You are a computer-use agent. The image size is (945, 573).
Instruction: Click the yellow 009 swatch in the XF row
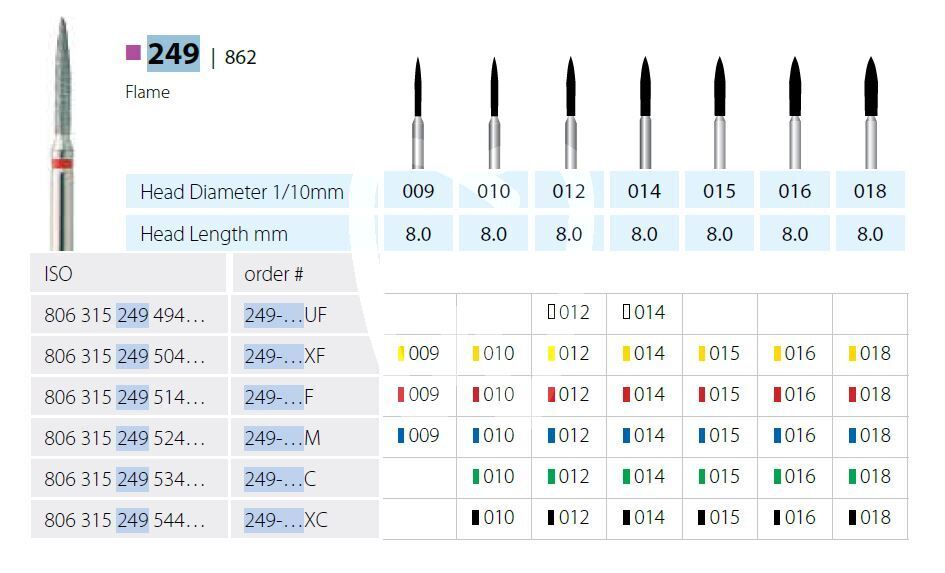click(401, 353)
